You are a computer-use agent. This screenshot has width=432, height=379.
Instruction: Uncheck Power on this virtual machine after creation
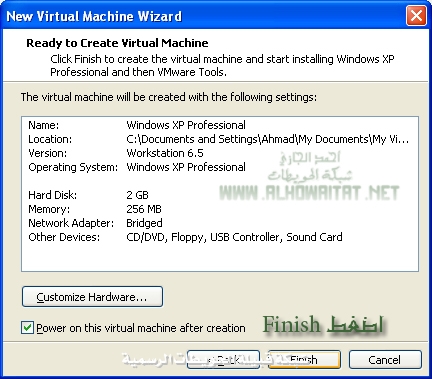pyautogui.click(x=27, y=328)
